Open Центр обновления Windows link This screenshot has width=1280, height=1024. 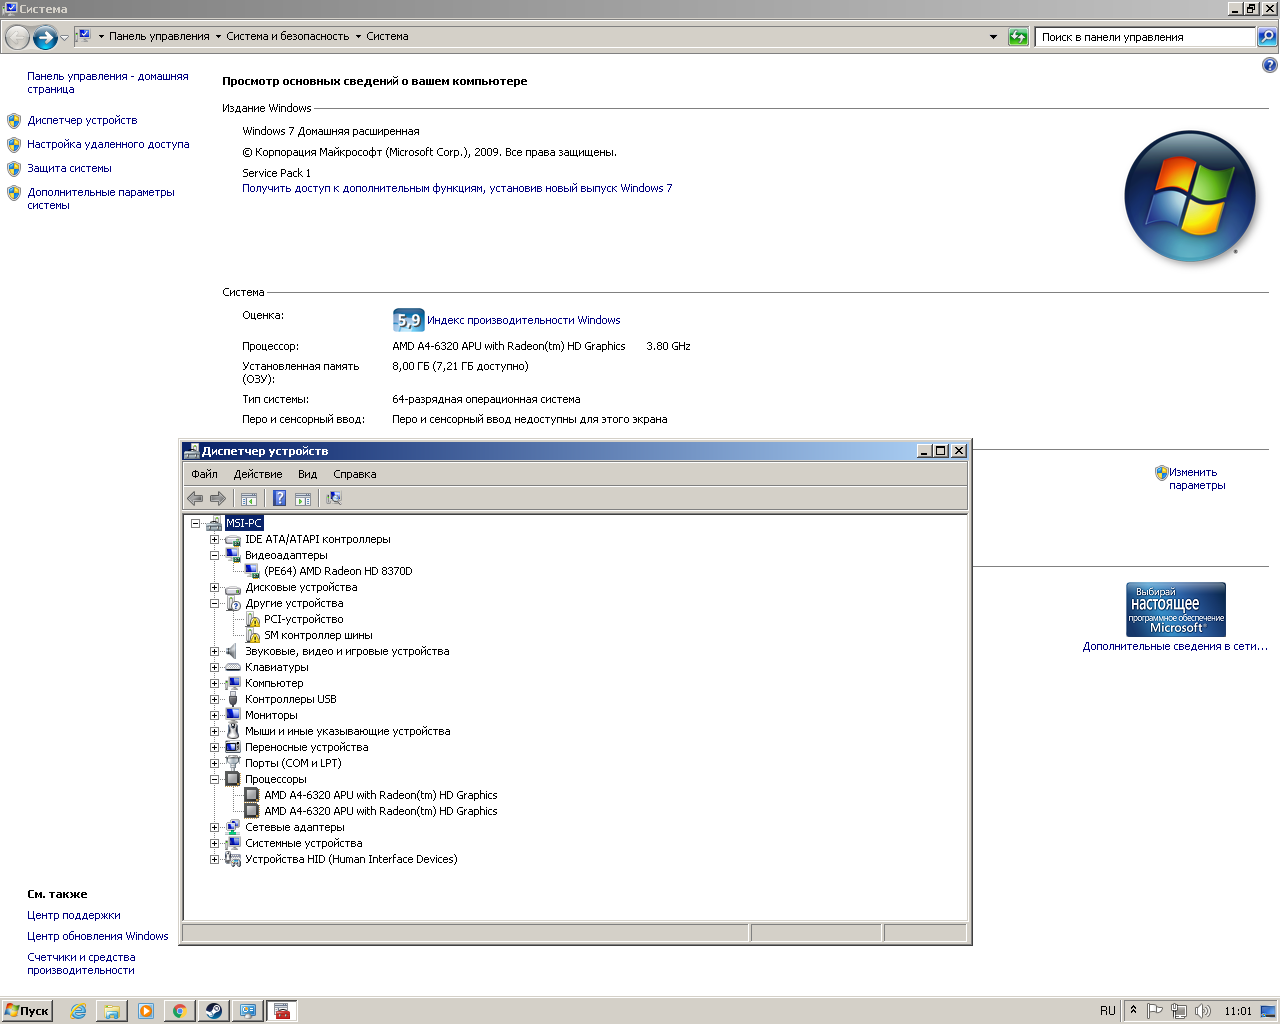98,937
